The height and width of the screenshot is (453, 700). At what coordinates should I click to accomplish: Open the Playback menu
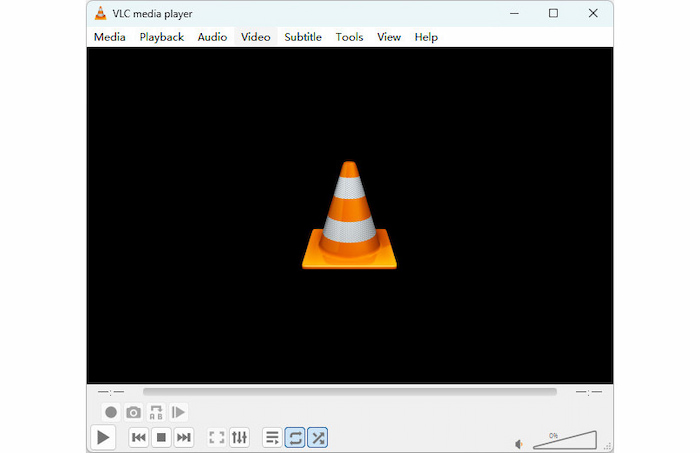coord(162,37)
